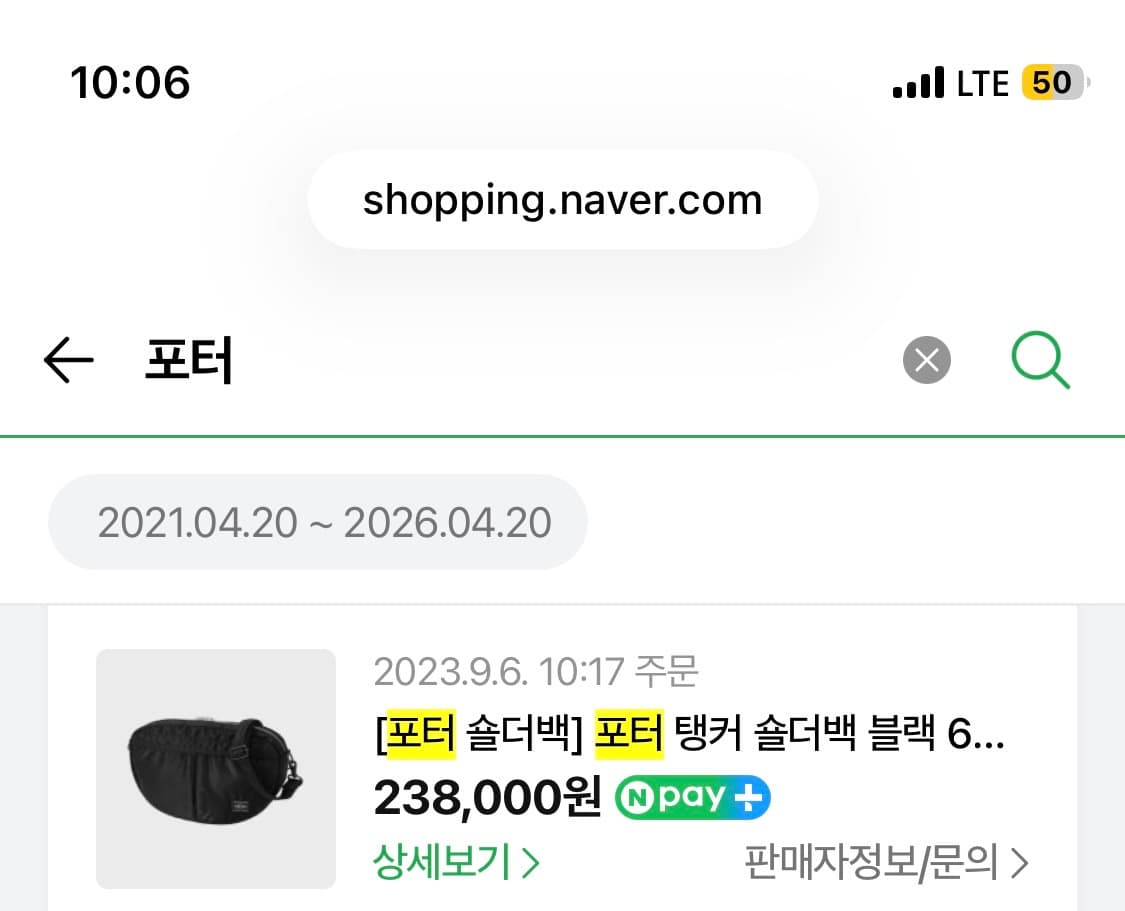Tap the 238,000원 price text
The width and height of the screenshot is (1125, 911).
(483, 797)
